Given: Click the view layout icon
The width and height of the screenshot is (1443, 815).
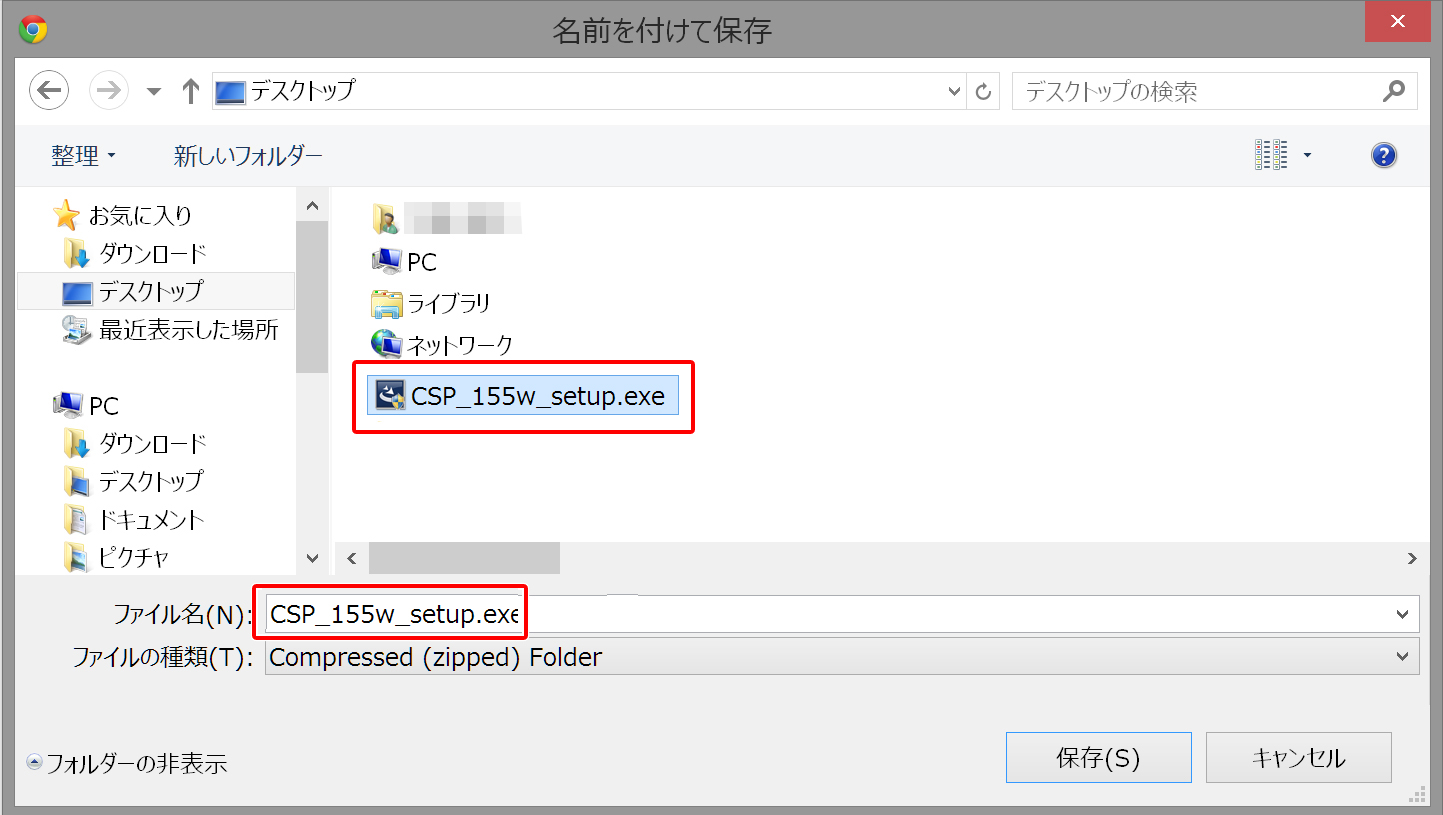Looking at the screenshot, I should (1271, 155).
